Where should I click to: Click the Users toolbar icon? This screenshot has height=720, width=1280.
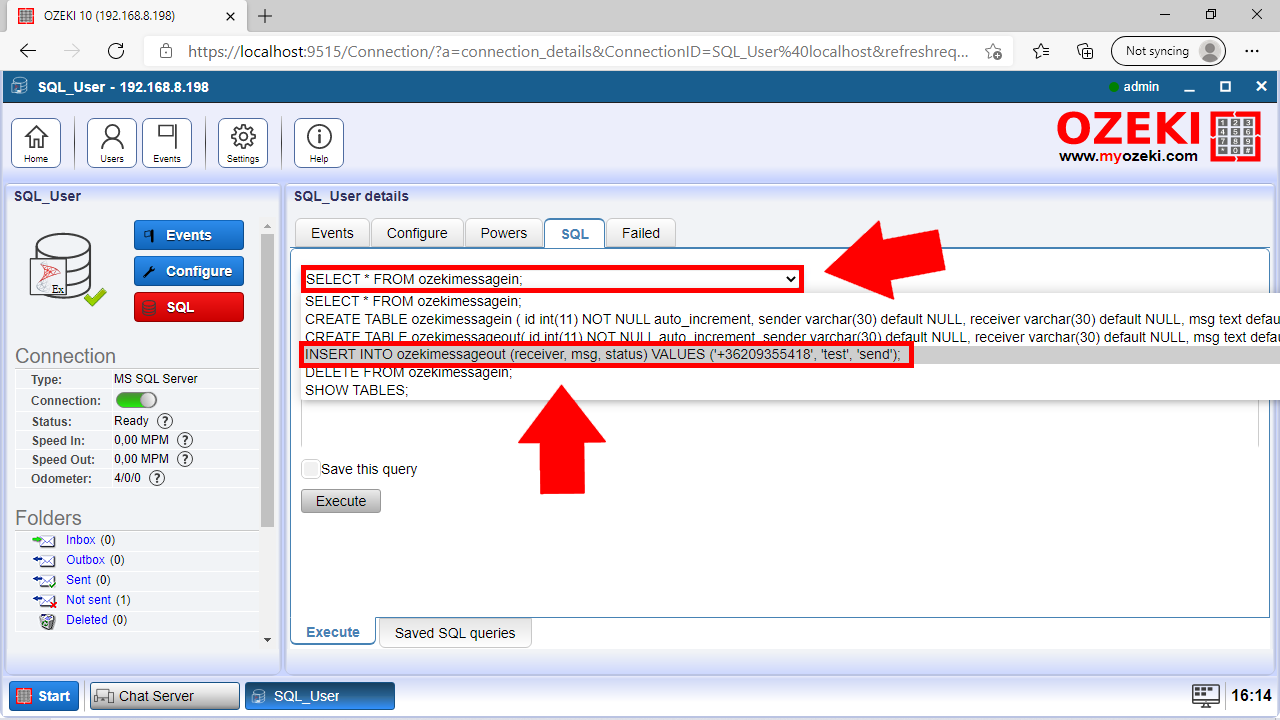coord(112,143)
